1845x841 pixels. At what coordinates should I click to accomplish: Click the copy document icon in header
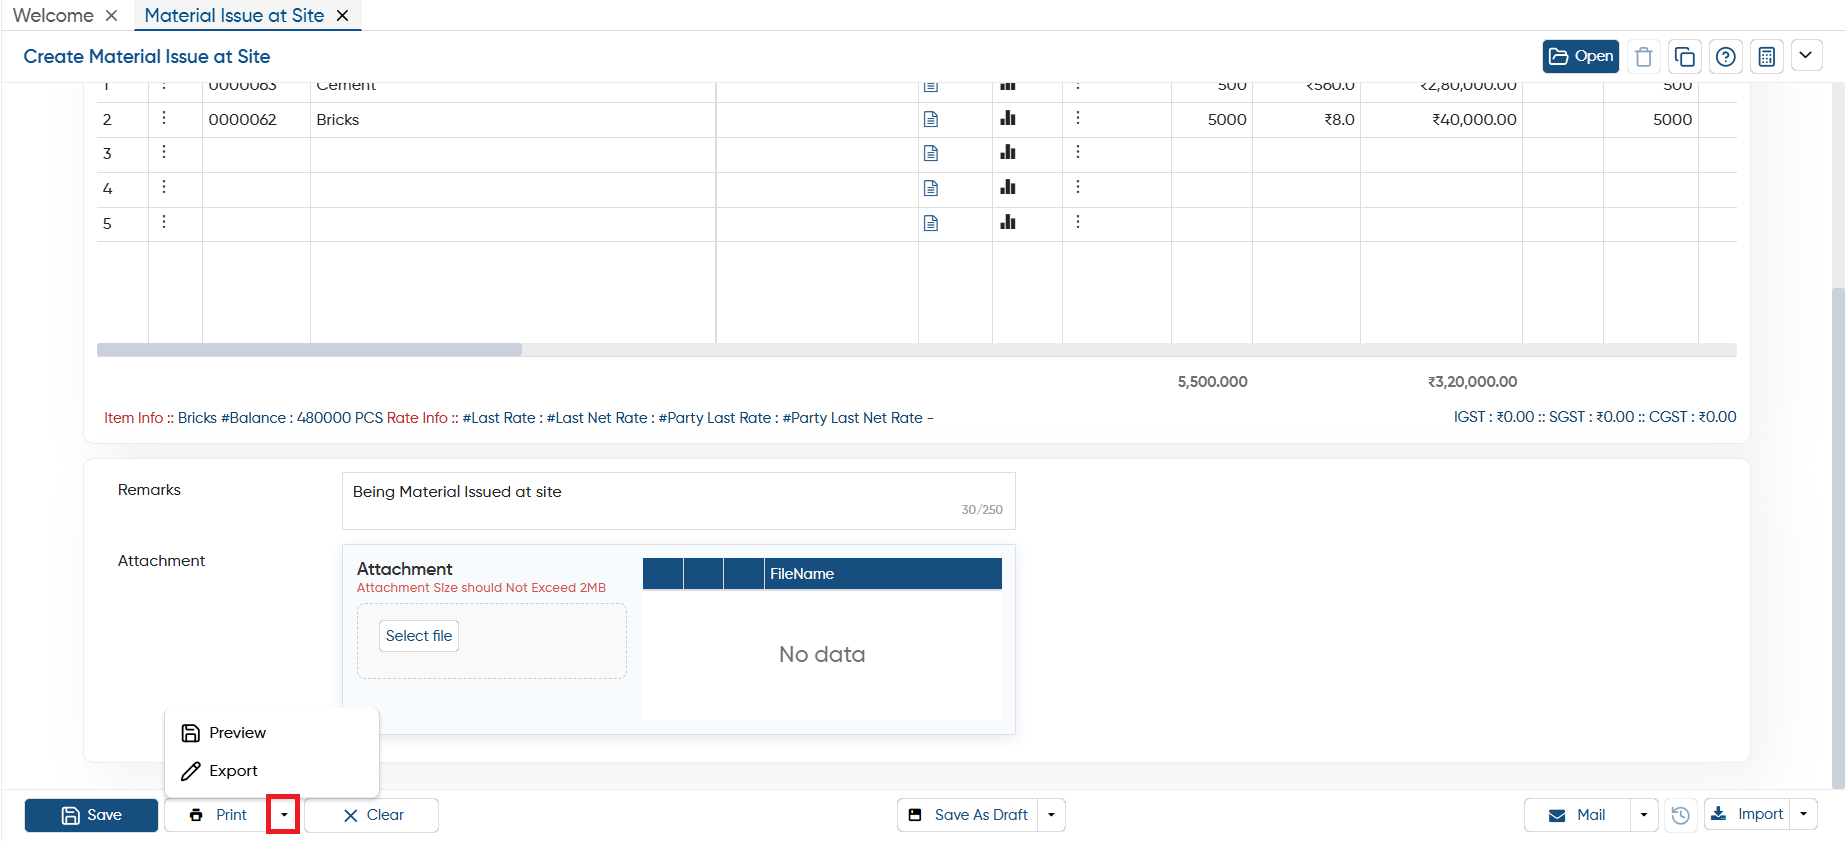click(x=1684, y=57)
